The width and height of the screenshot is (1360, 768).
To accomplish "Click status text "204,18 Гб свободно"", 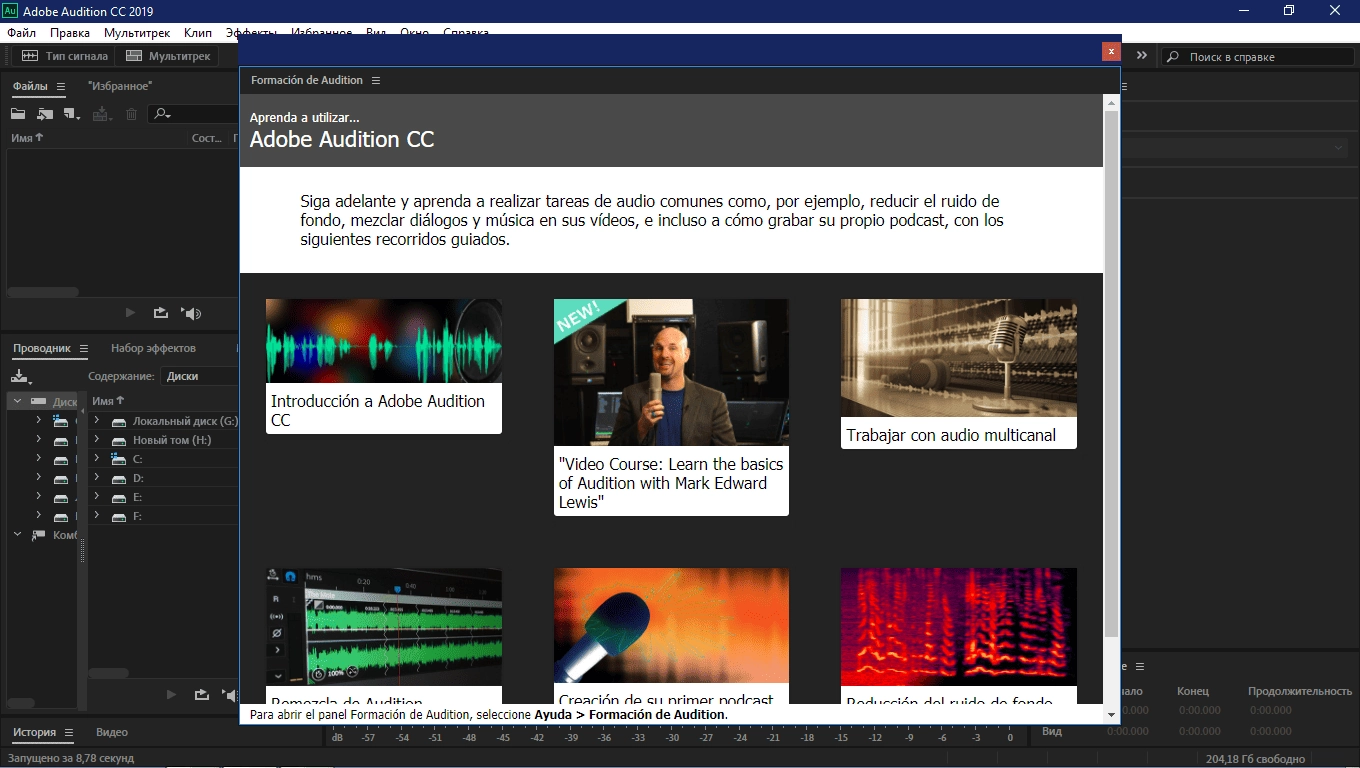I will point(1256,759).
